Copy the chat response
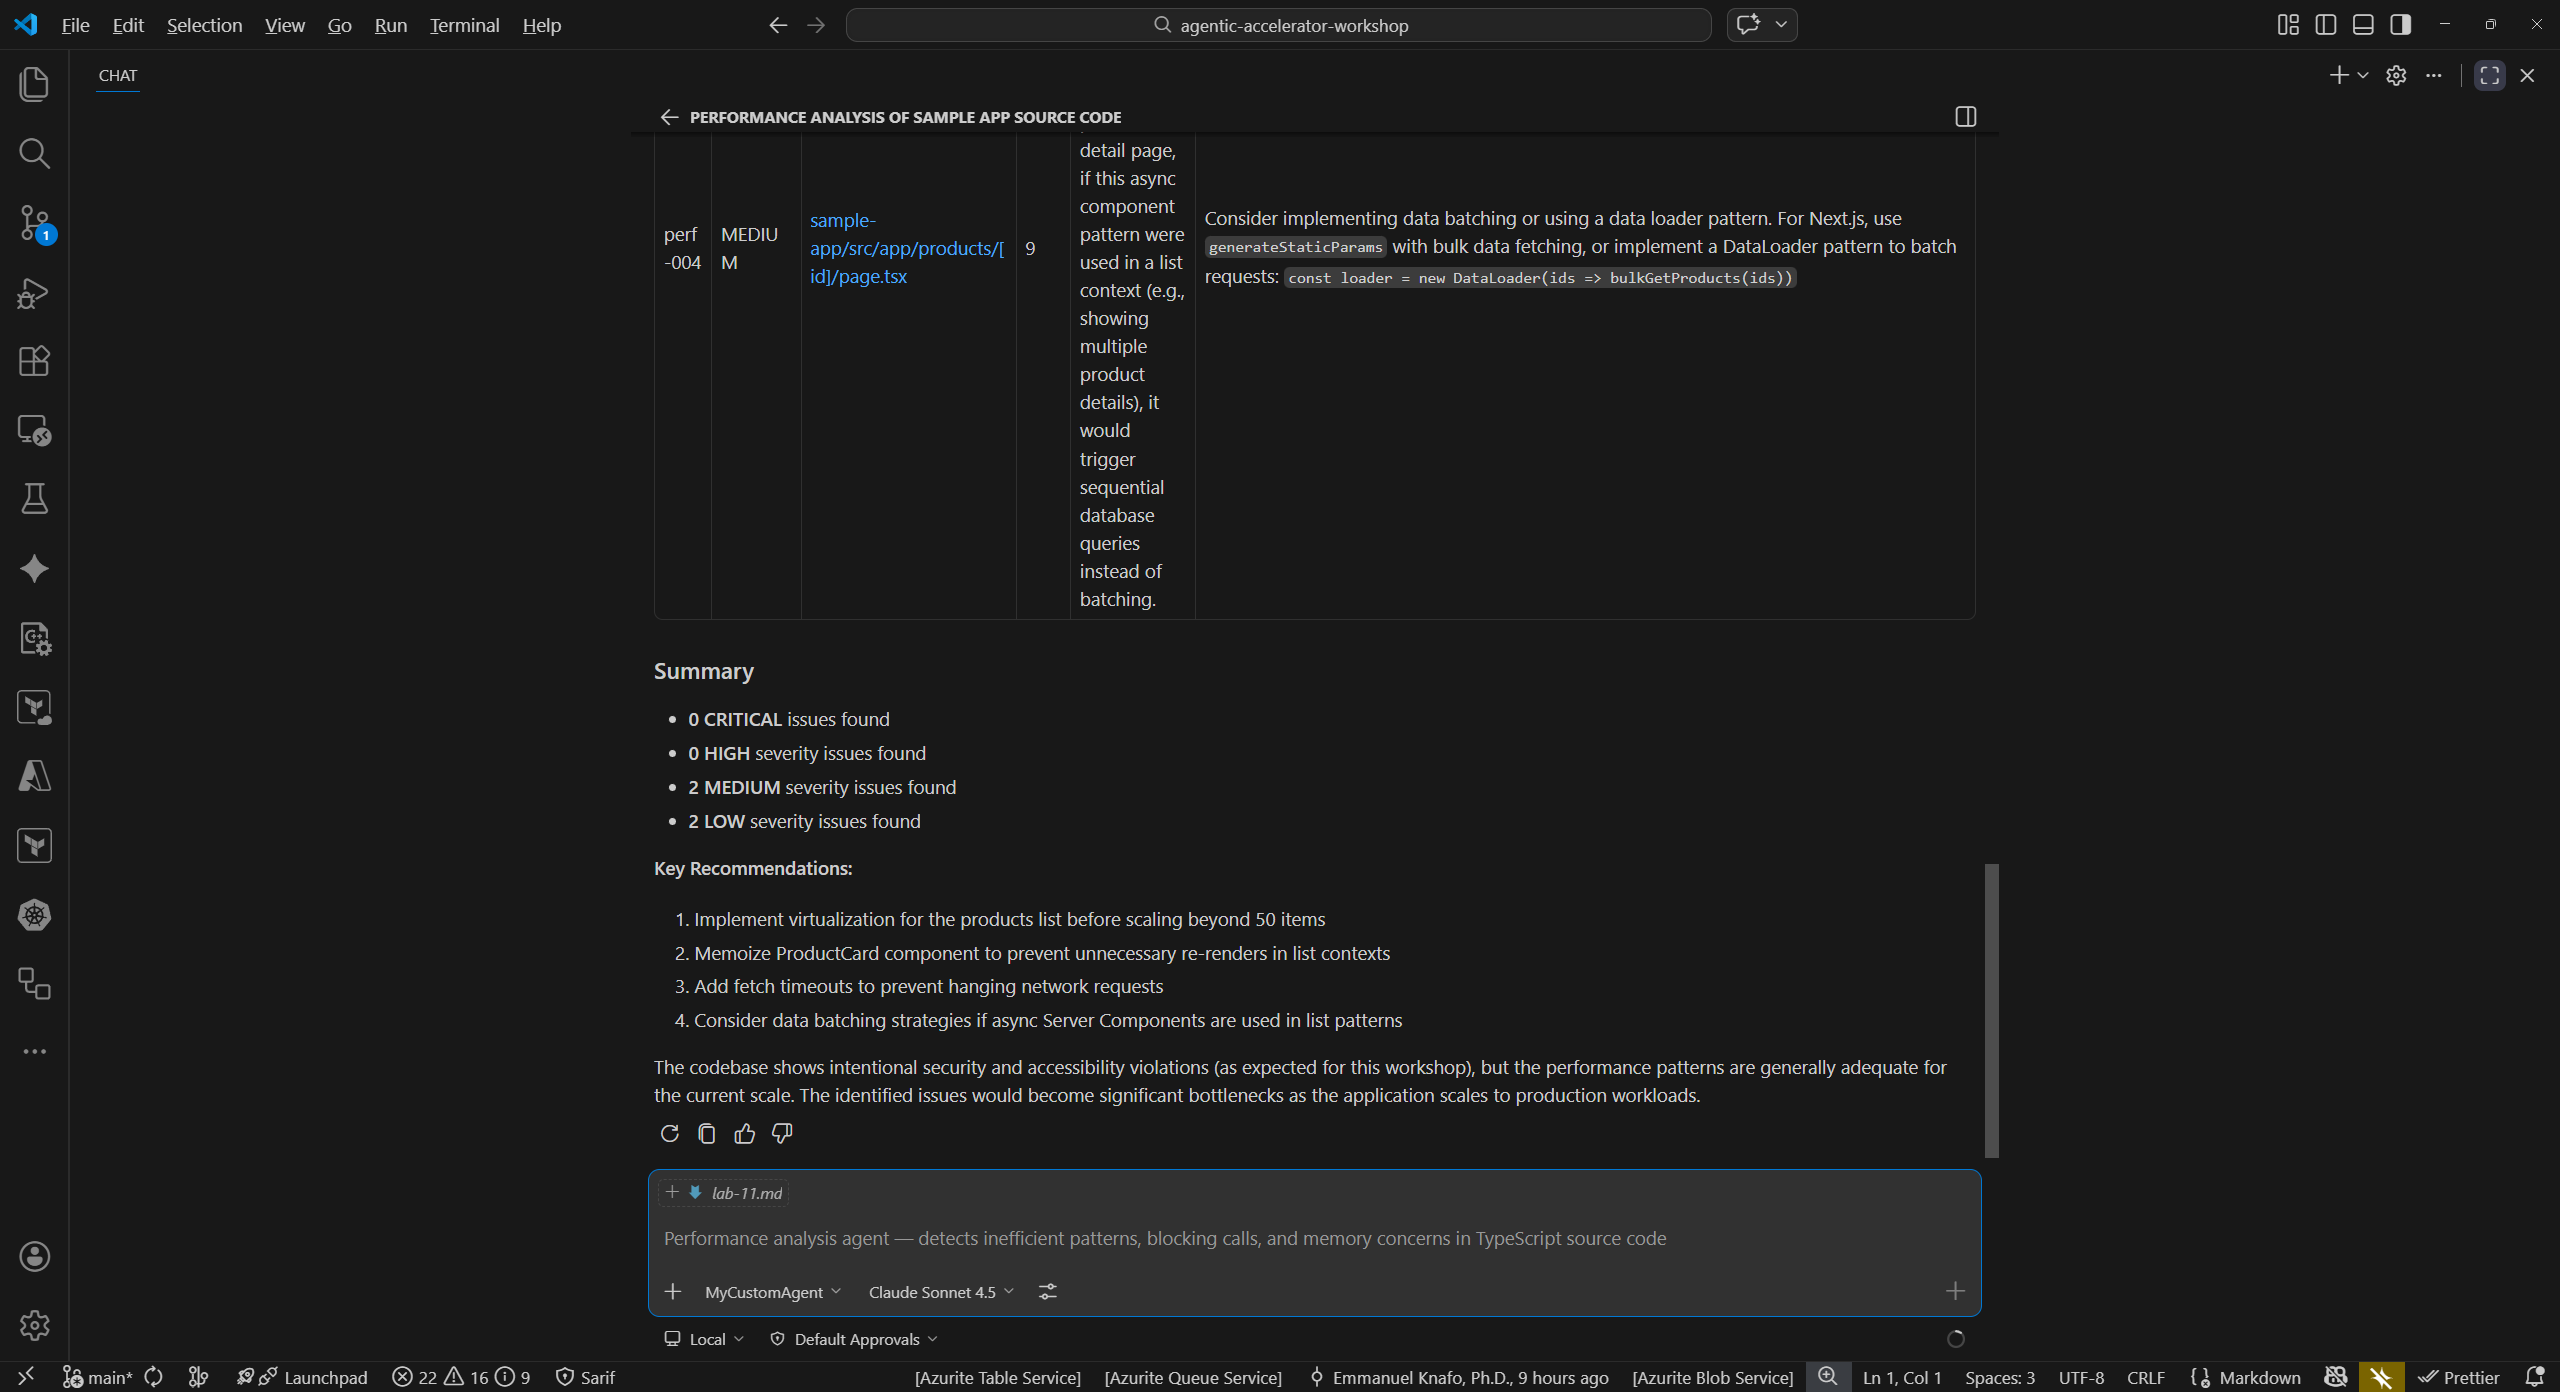This screenshot has height=1392, width=2560. 707,1133
